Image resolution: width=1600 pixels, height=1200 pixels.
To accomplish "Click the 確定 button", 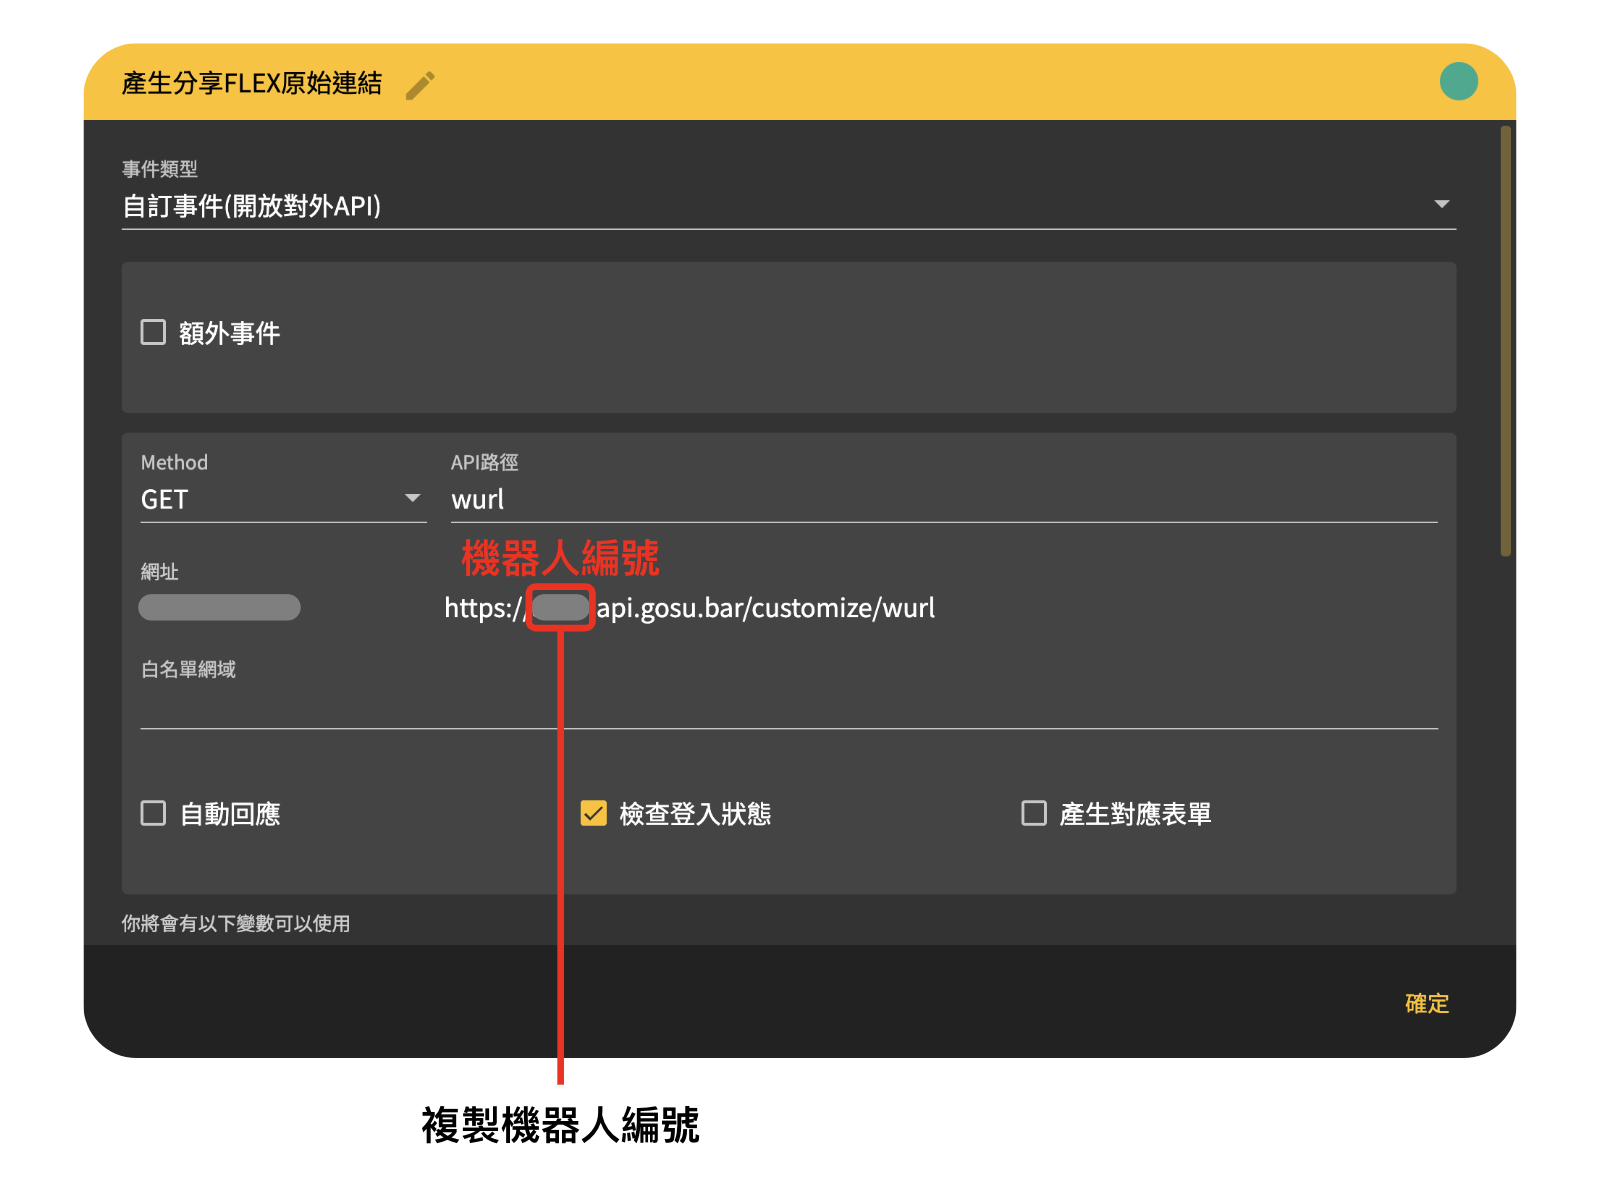I will (1427, 1003).
